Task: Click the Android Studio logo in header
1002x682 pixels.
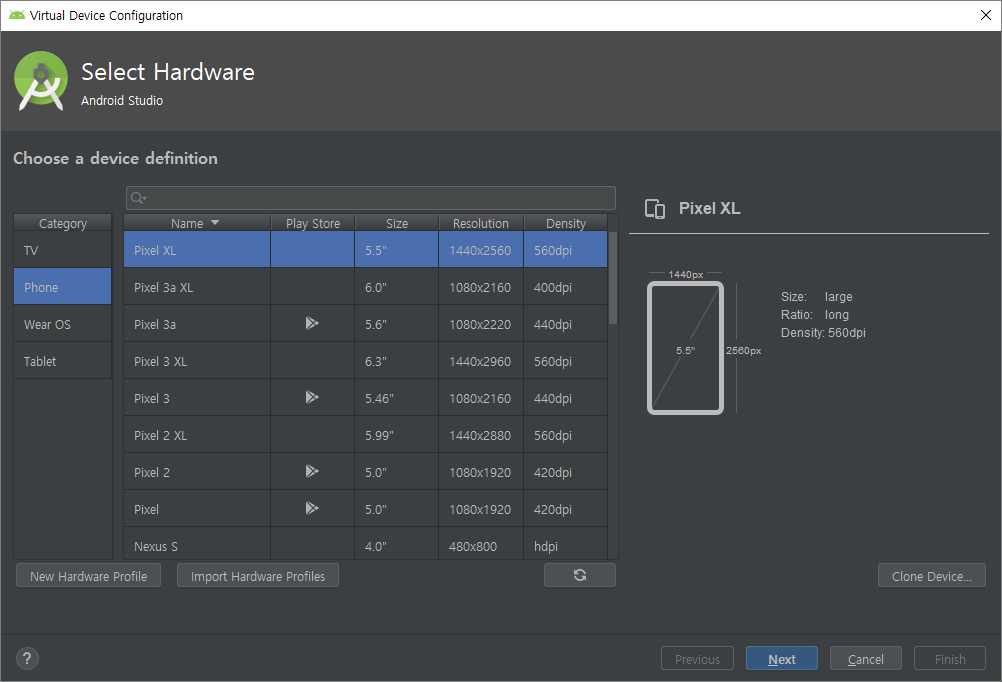Action: pos(41,81)
